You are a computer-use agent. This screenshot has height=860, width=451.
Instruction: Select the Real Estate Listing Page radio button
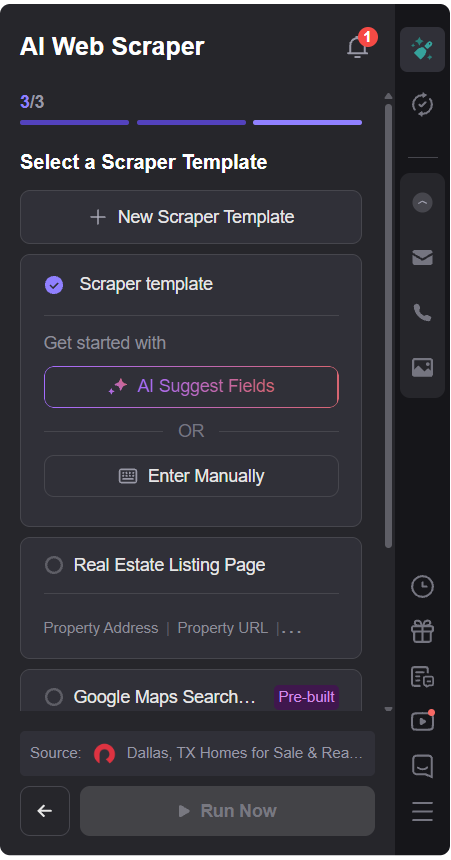[x=54, y=565]
